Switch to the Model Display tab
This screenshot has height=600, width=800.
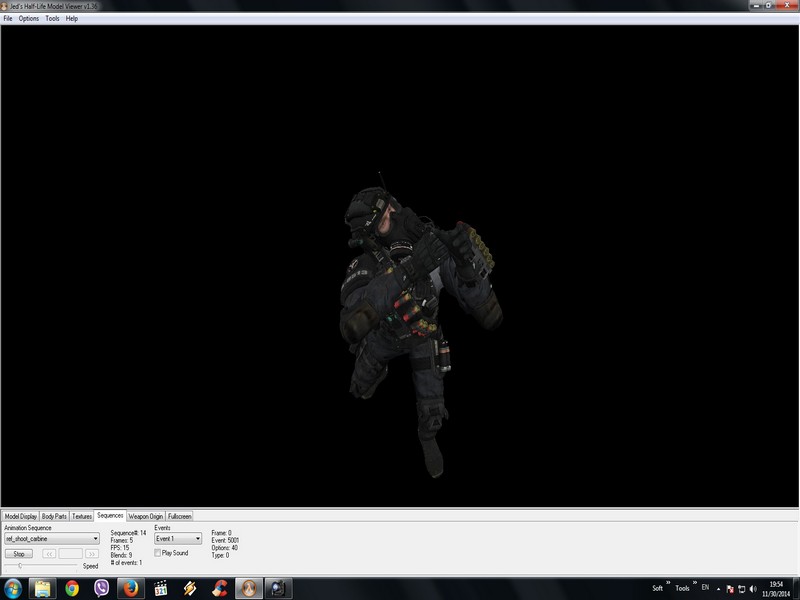[20, 516]
